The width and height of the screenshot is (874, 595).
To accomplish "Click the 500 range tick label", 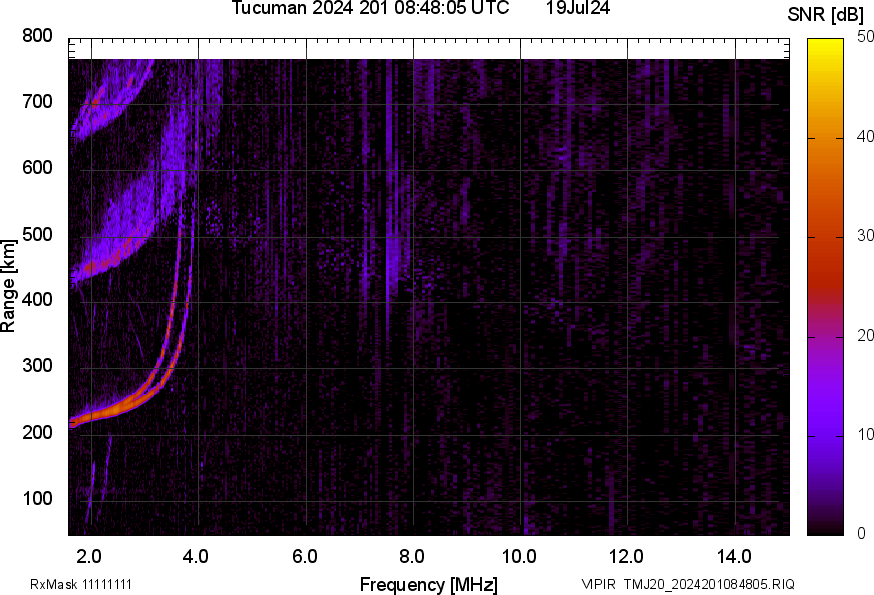I will click(x=37, y=234).
